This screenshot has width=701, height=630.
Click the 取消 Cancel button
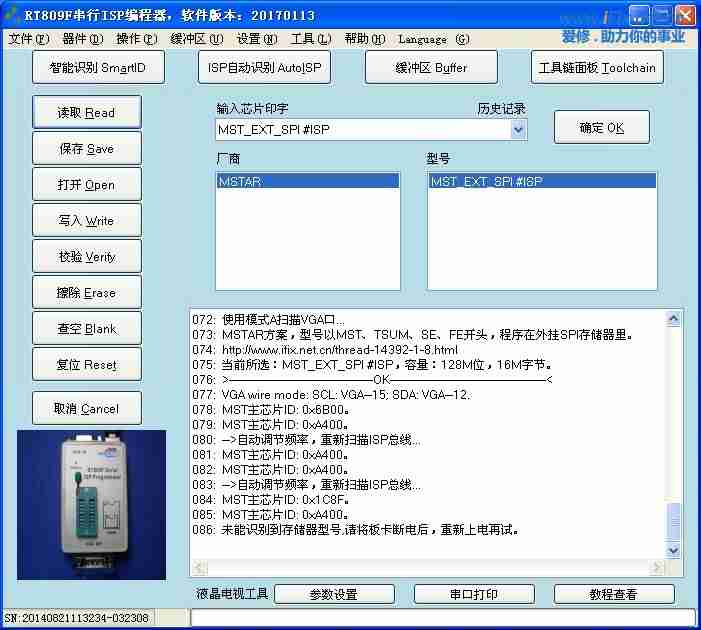(x=87, y=408)
